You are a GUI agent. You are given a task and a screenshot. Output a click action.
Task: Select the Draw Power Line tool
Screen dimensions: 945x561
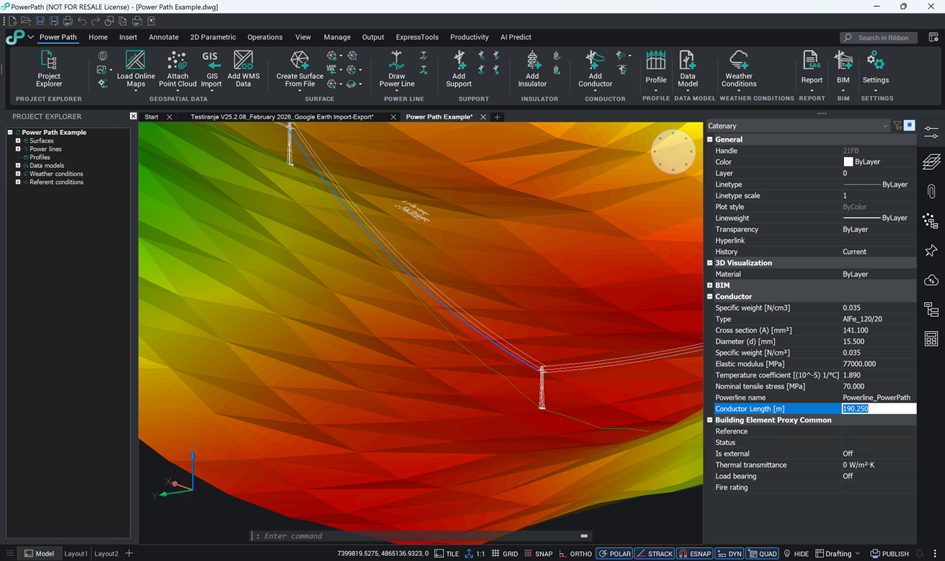[x=397, y=68]
